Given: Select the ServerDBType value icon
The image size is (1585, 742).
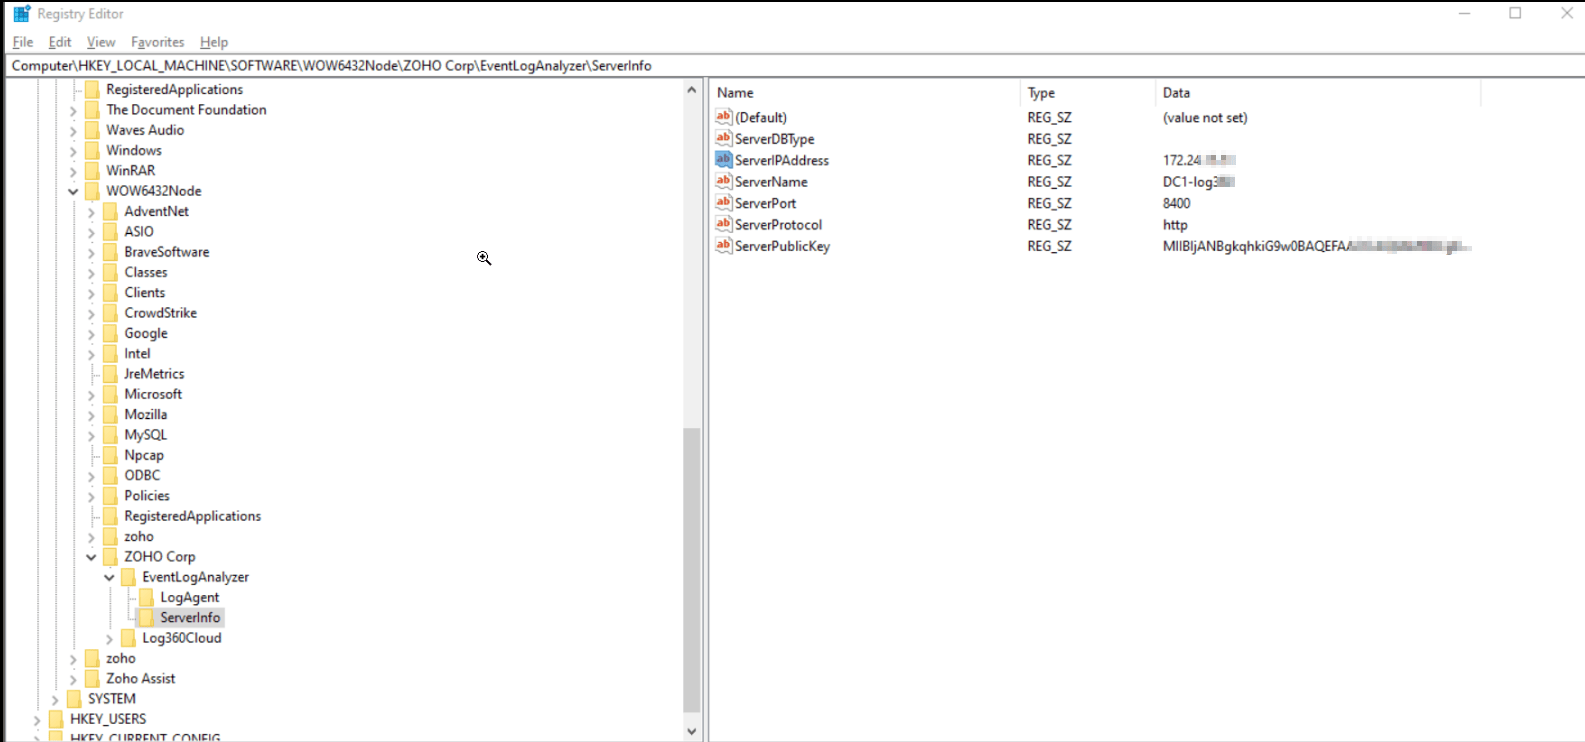Looking at the screenshot, I should (724, 138).
